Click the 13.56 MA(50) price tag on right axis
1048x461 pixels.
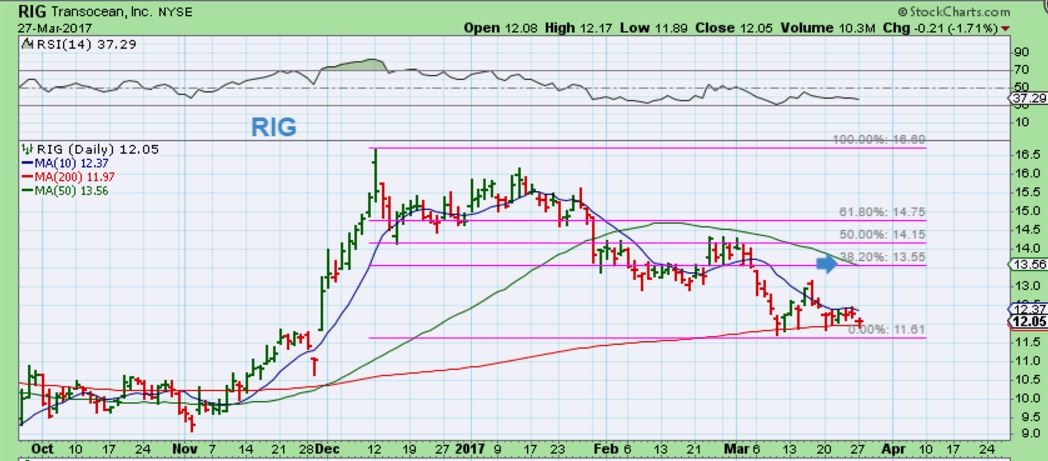[x=1029, y=264]
